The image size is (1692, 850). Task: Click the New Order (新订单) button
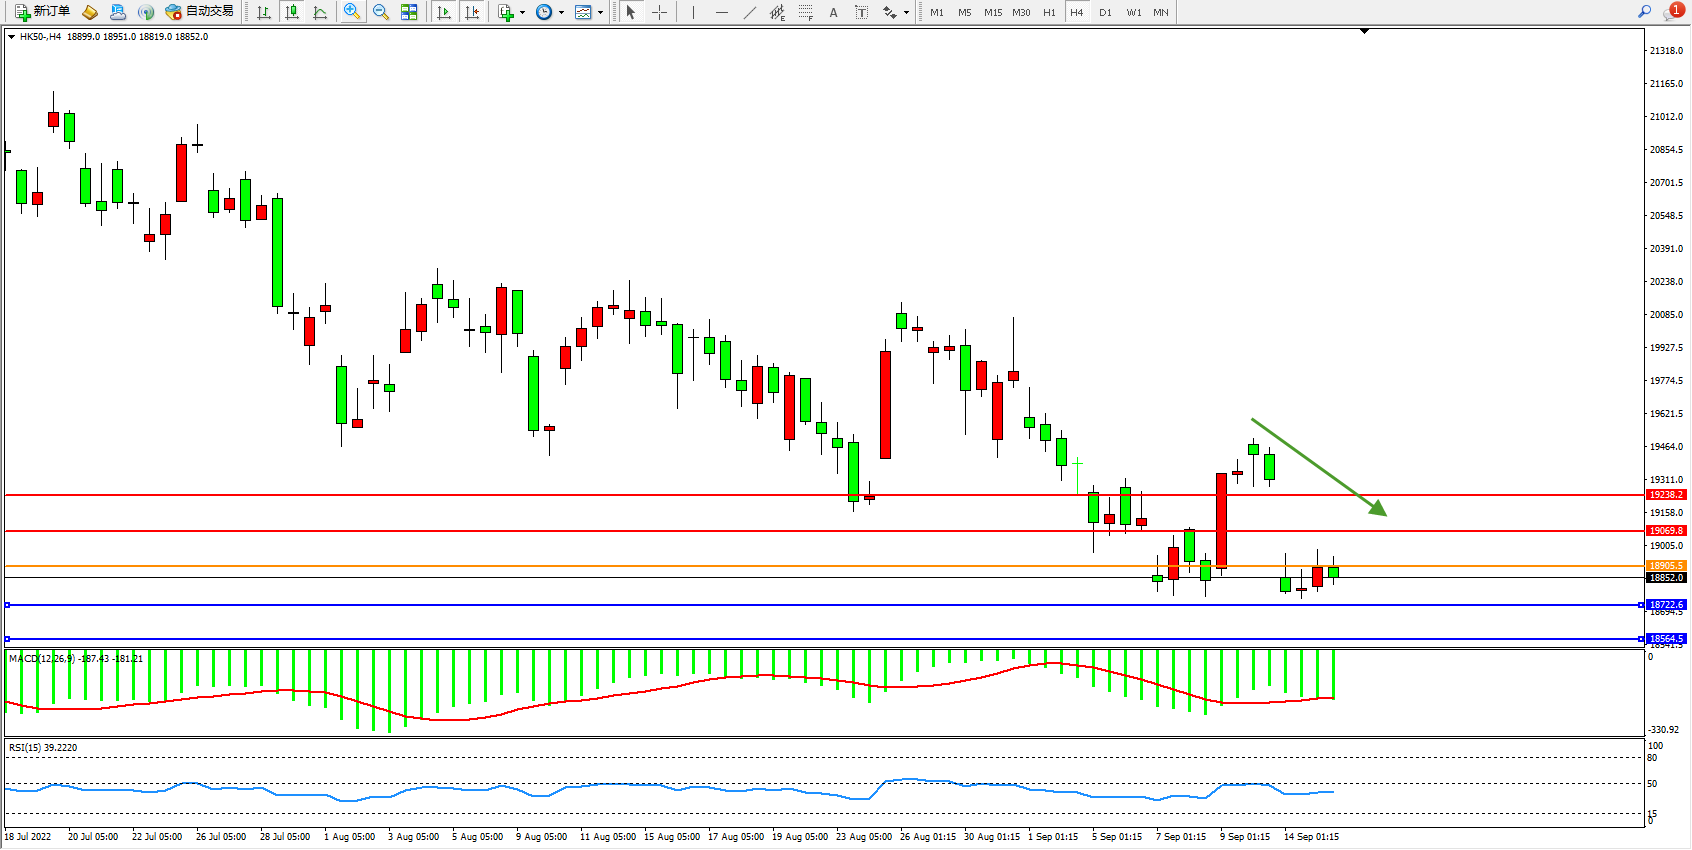pyautogui.click(x=42, y=12)
